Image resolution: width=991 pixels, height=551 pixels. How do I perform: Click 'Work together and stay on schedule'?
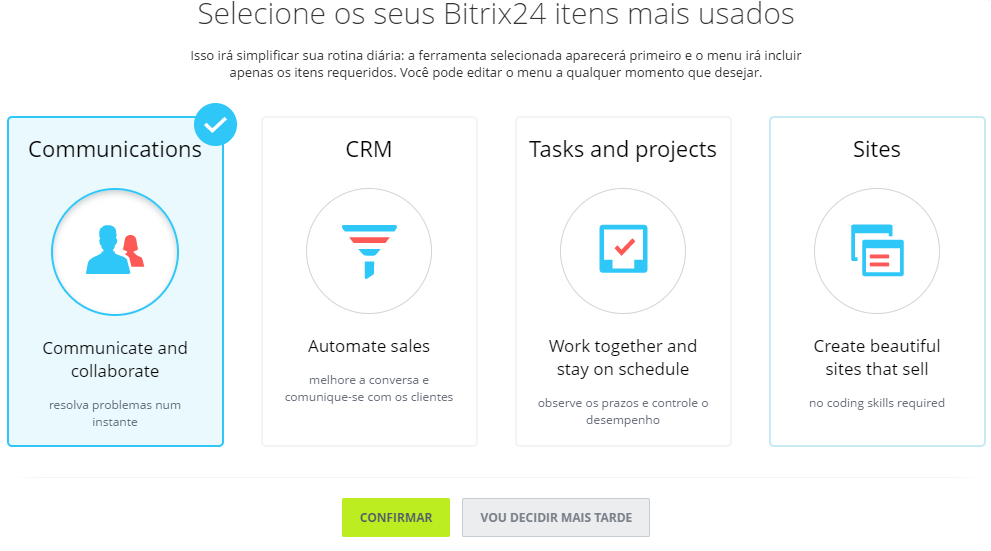[623, 358]
